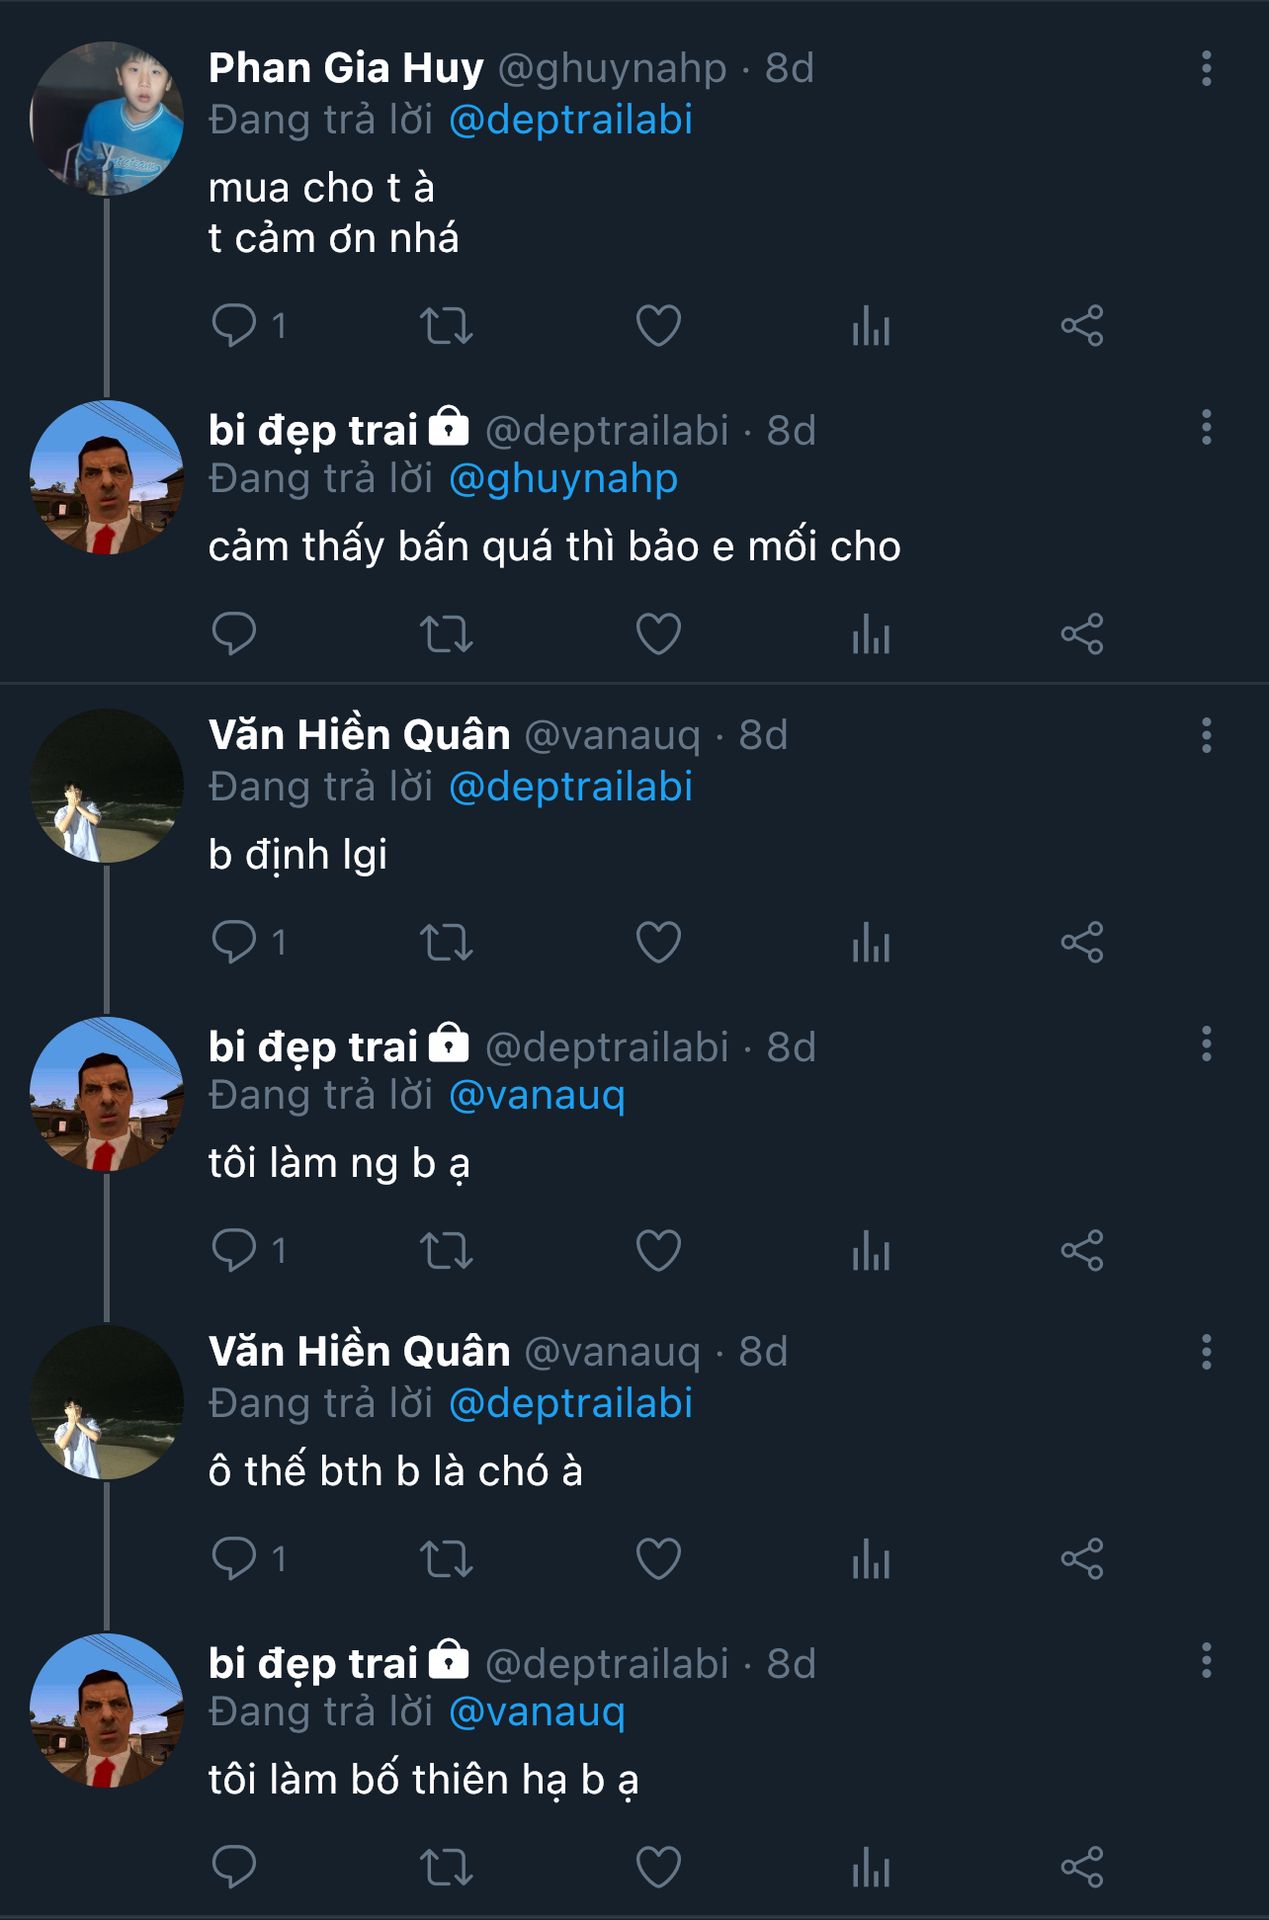Open Văn Hiền Quân's profile from "b định lgi" tweet

point(359,735)
